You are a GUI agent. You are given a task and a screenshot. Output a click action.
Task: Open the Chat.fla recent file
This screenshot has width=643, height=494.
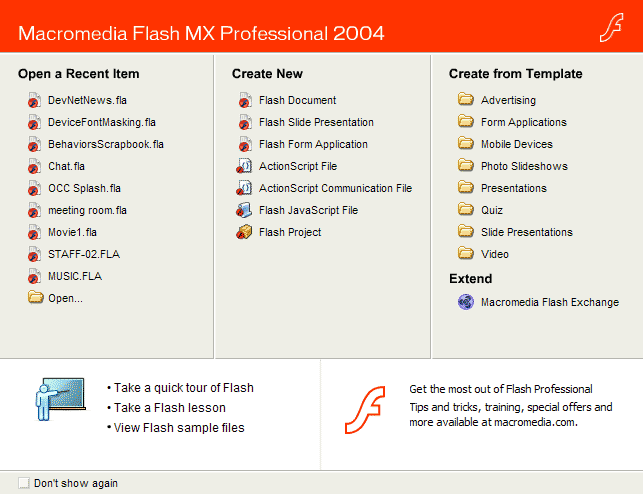pos(66,166)
